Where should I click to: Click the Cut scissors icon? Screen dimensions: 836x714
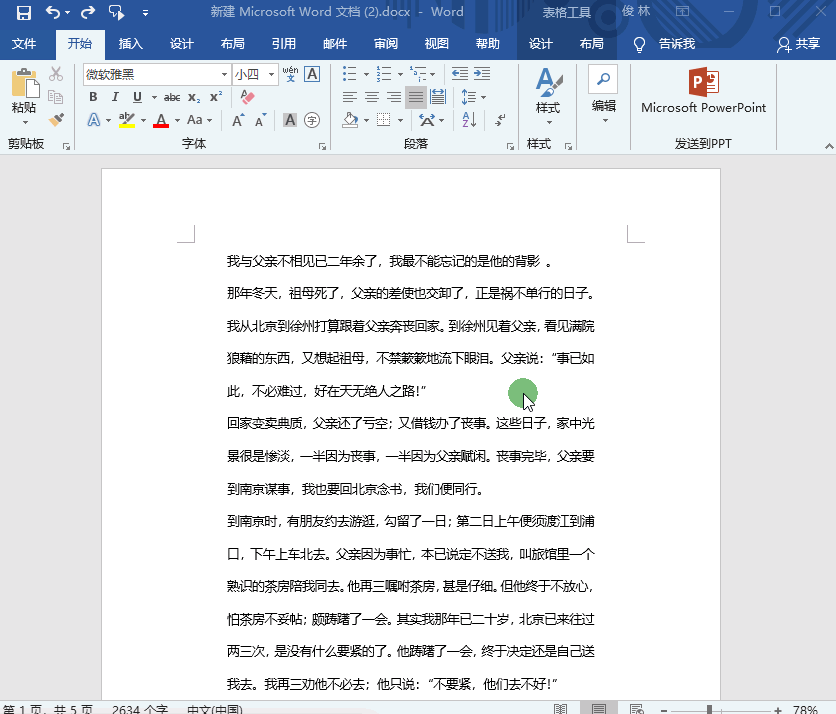tap(56, 75)
